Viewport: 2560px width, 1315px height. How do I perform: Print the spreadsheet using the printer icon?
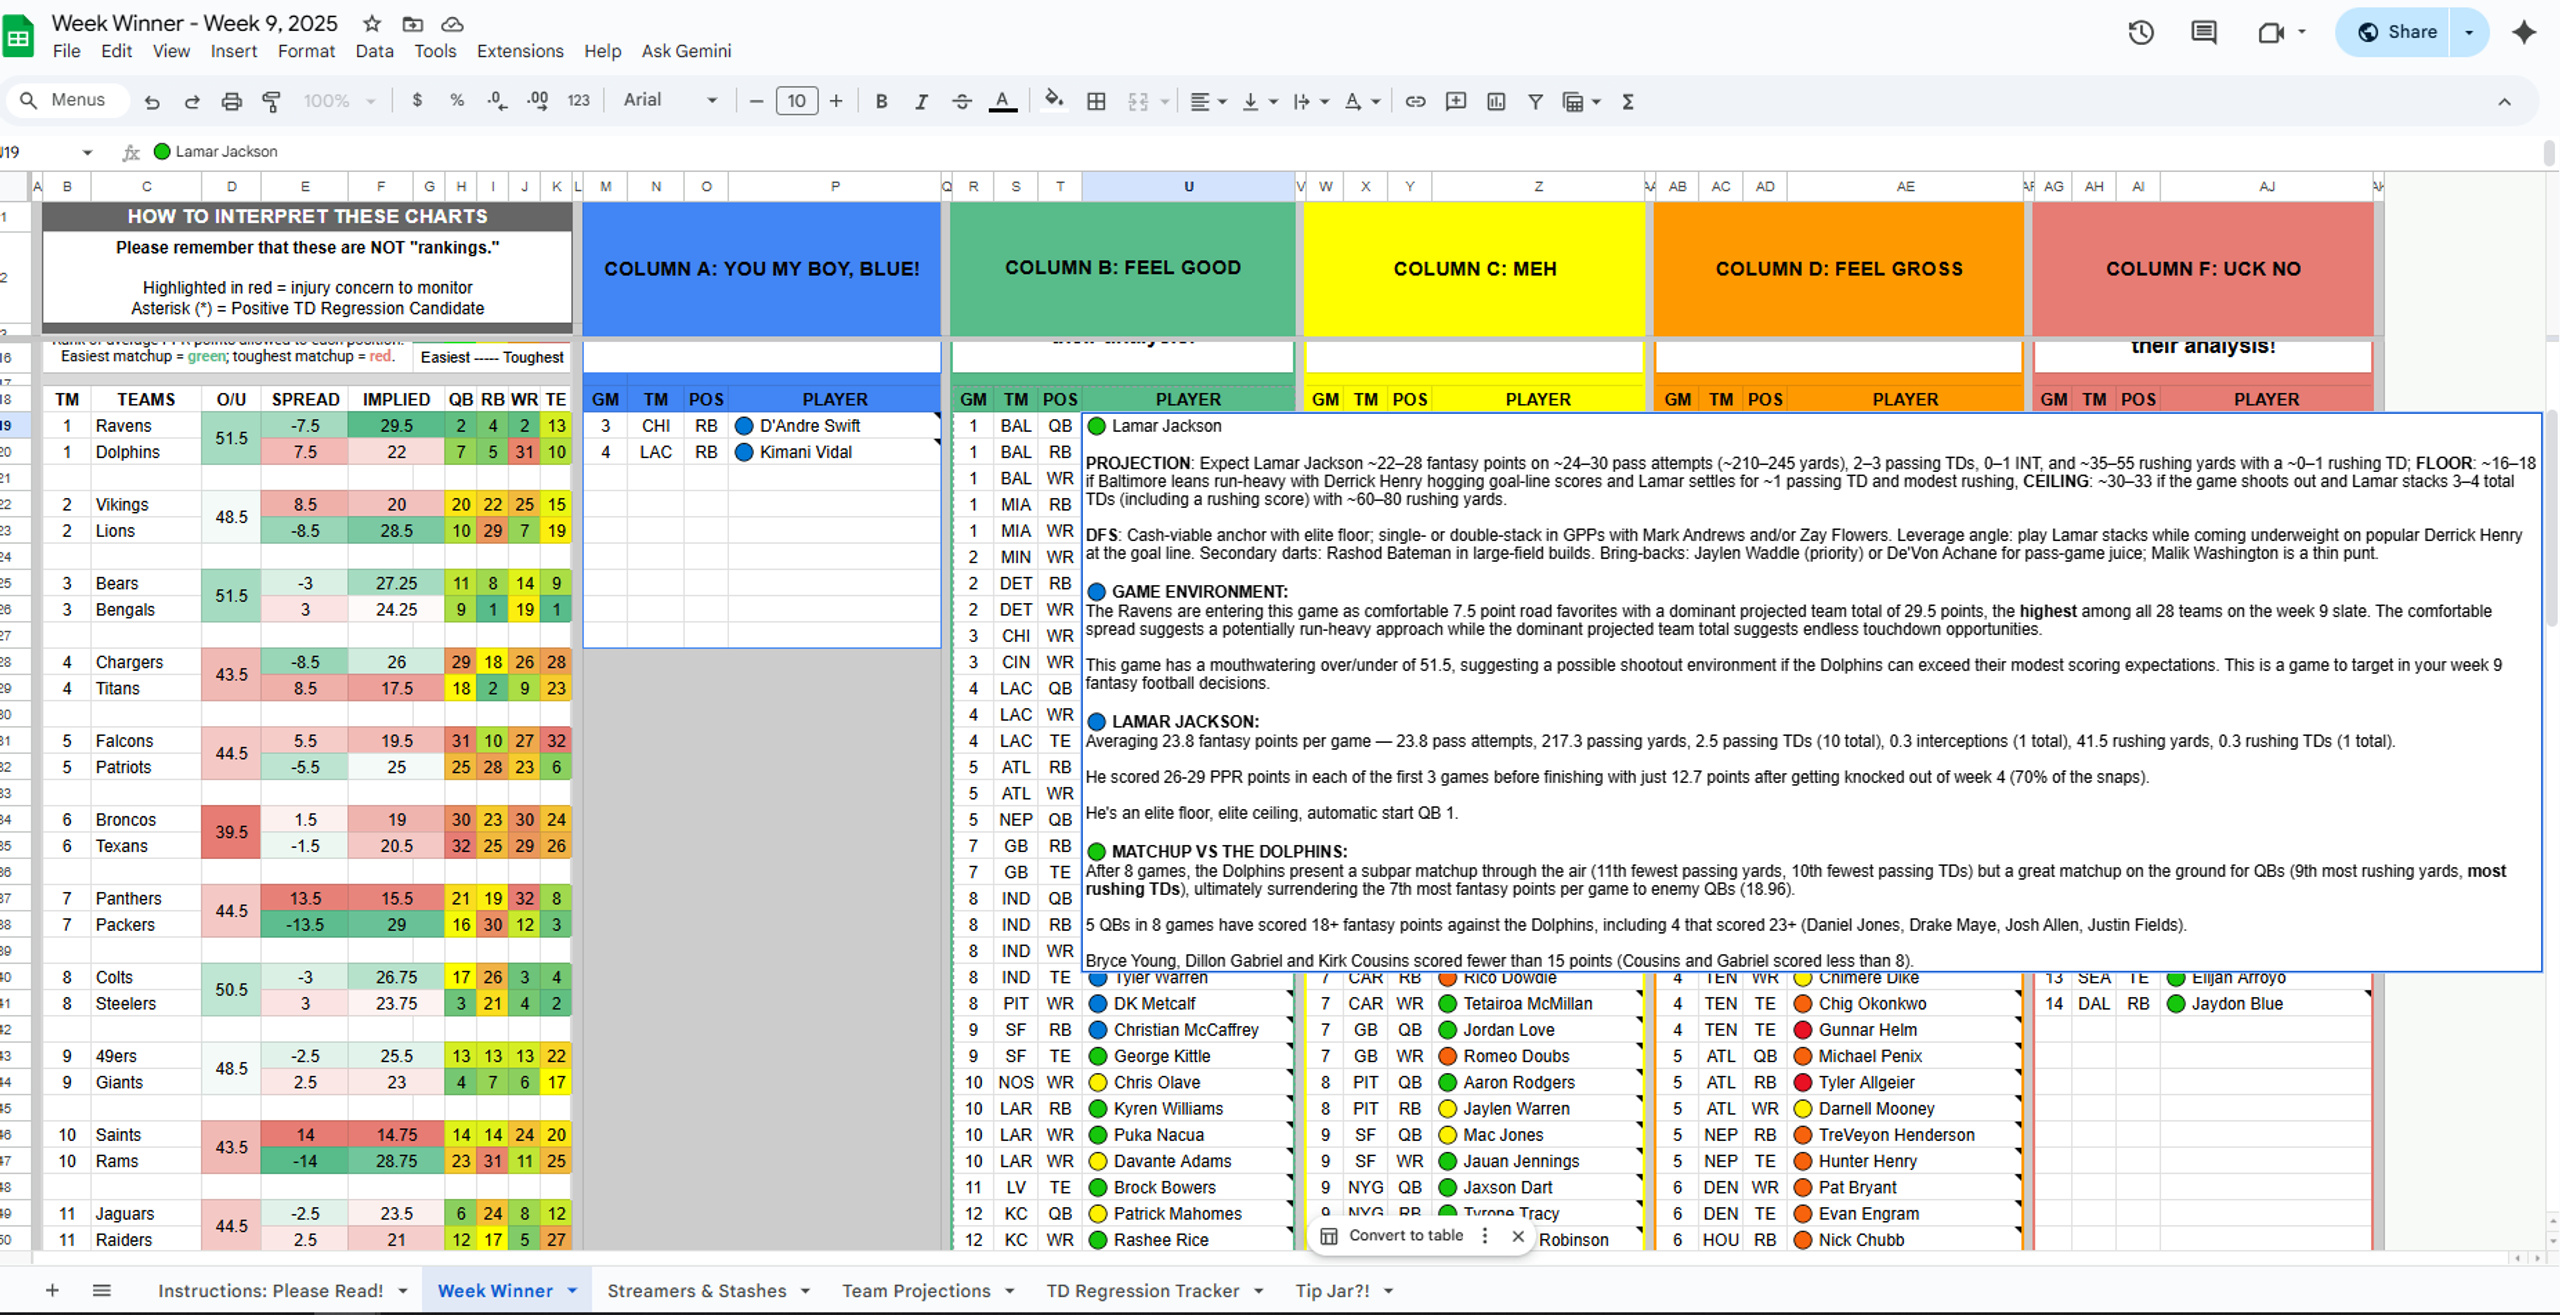click(231, 101)
